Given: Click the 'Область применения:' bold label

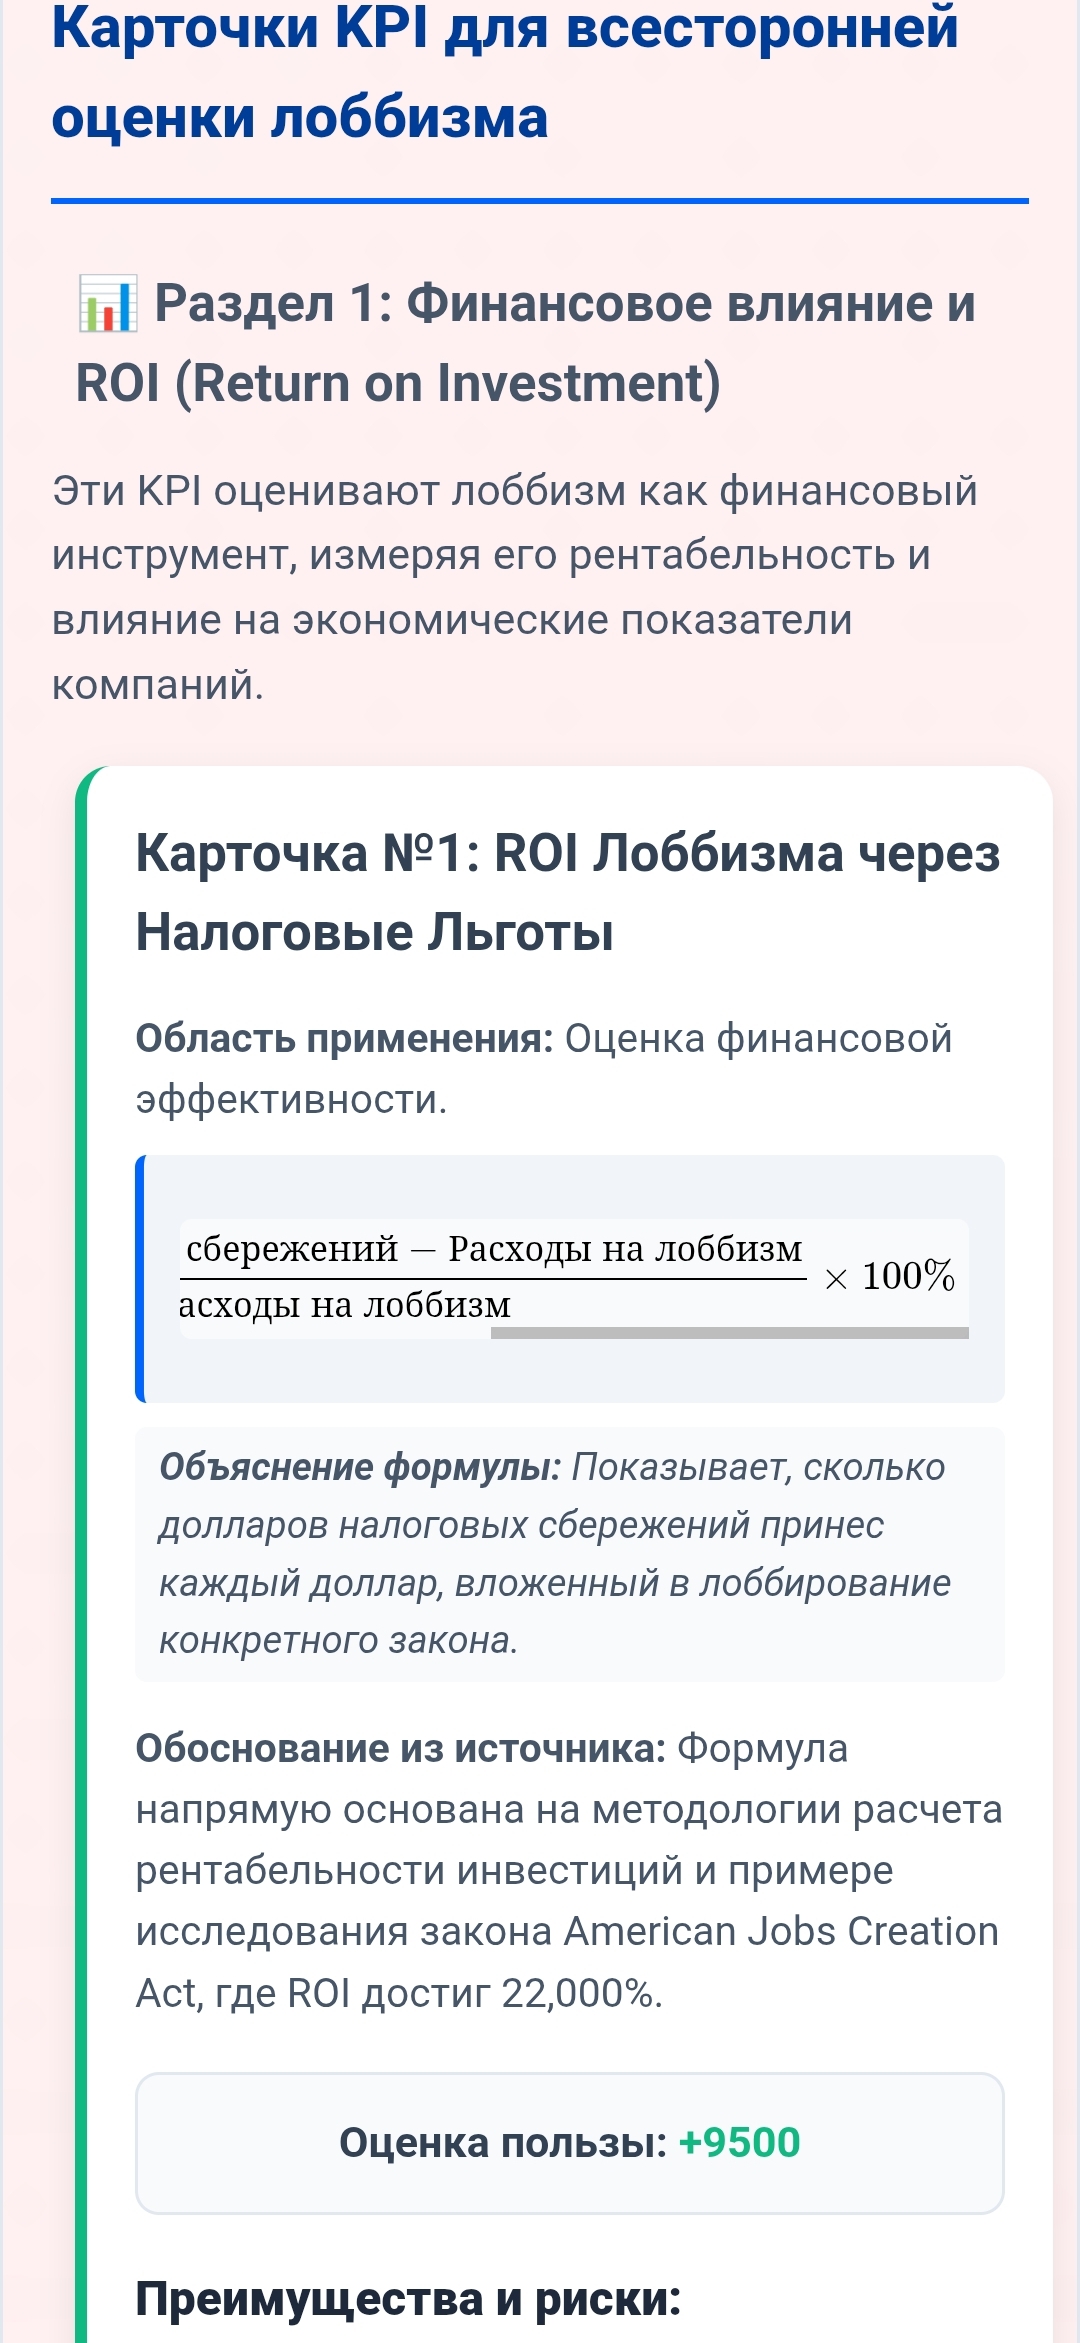Looking at the screenshot, I should (344, 1039).
